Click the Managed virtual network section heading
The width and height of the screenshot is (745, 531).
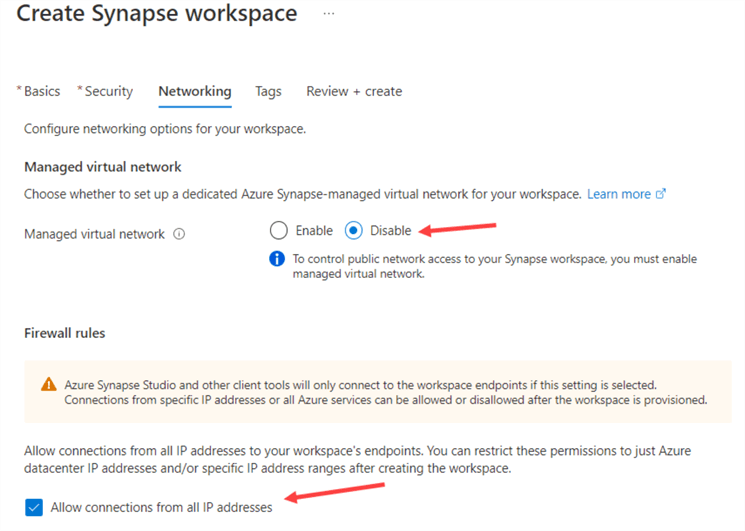pyautogui.click(x=103, y=166)
